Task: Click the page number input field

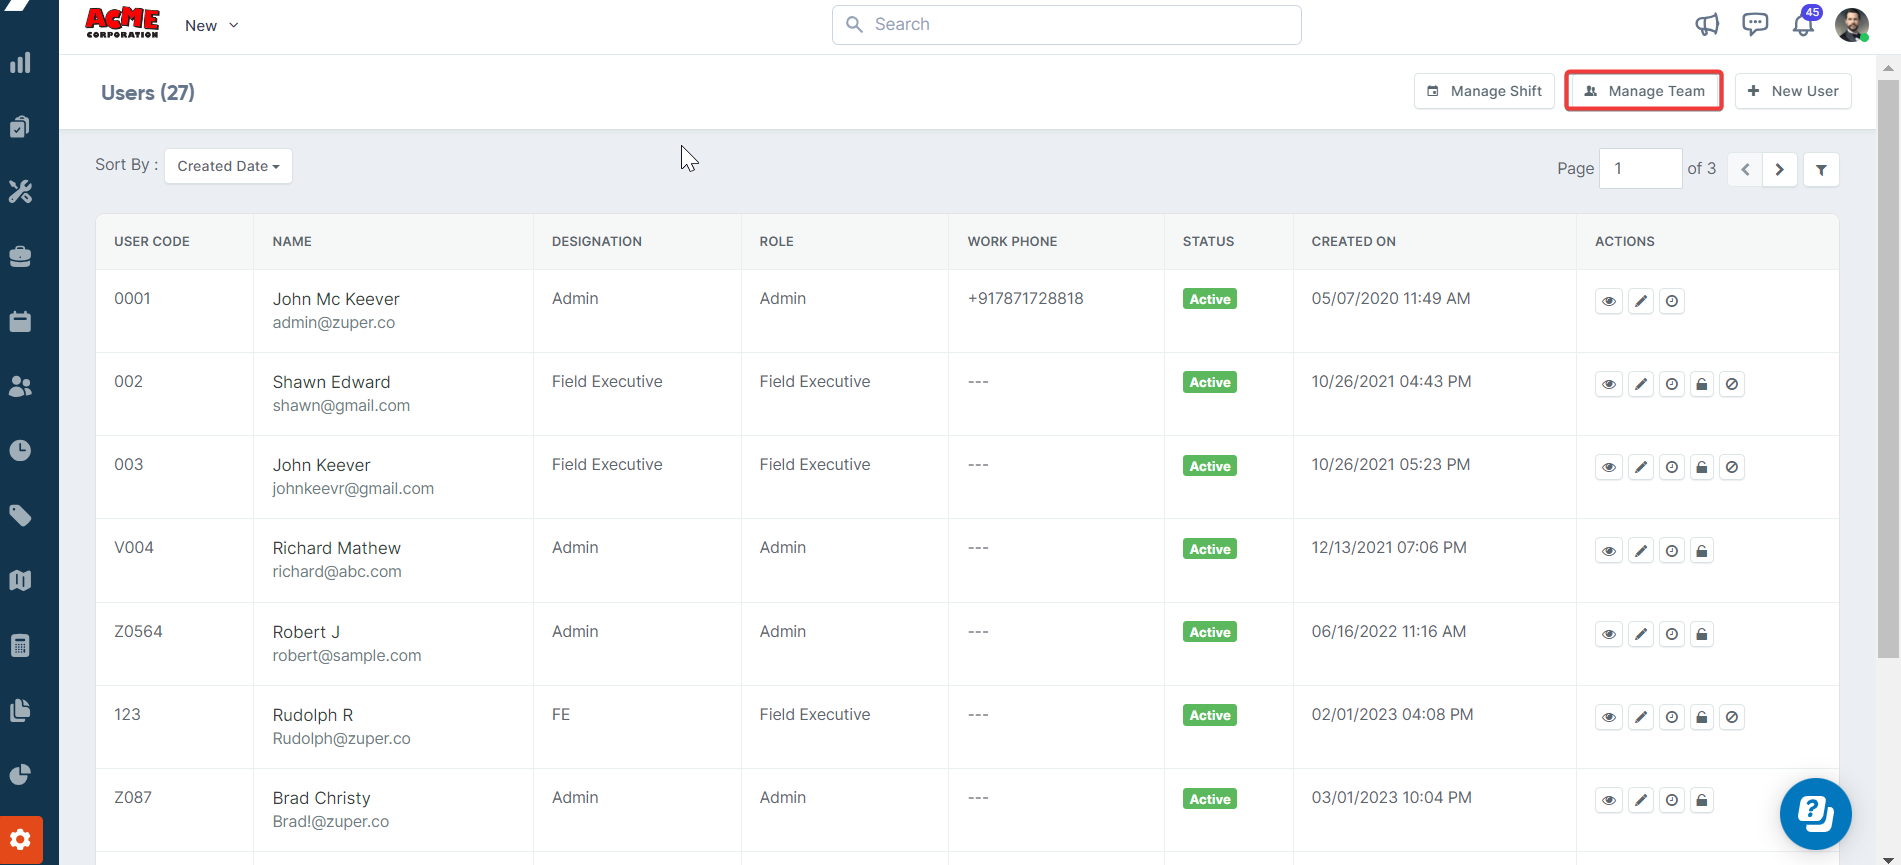Action: click(1640, 169)
